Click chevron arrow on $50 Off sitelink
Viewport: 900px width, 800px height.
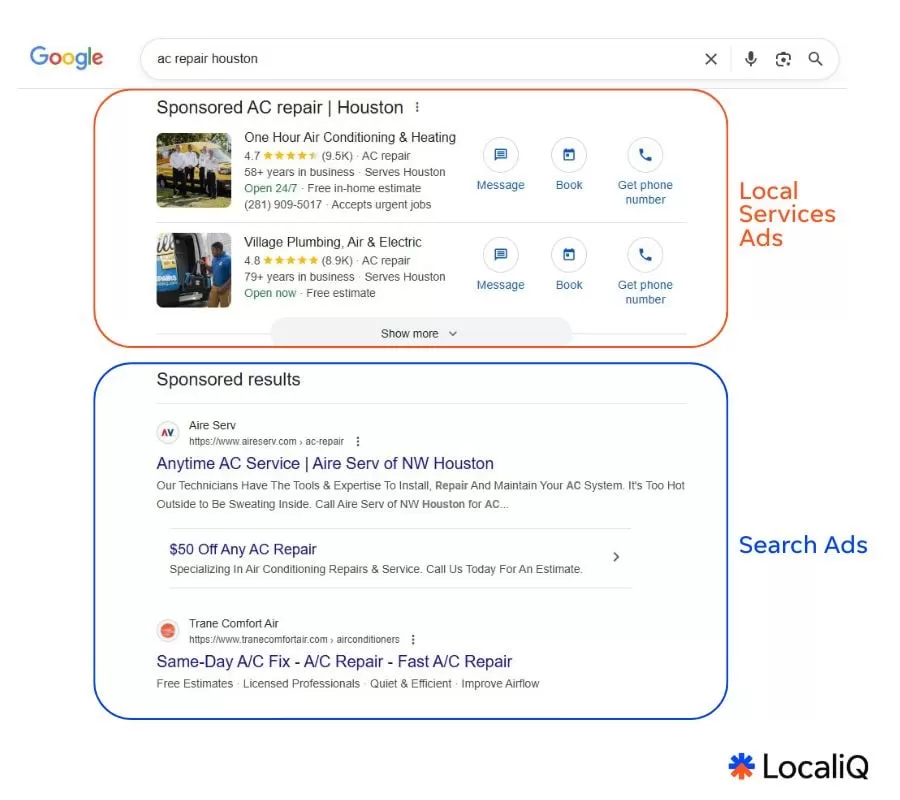pos(616,557)
